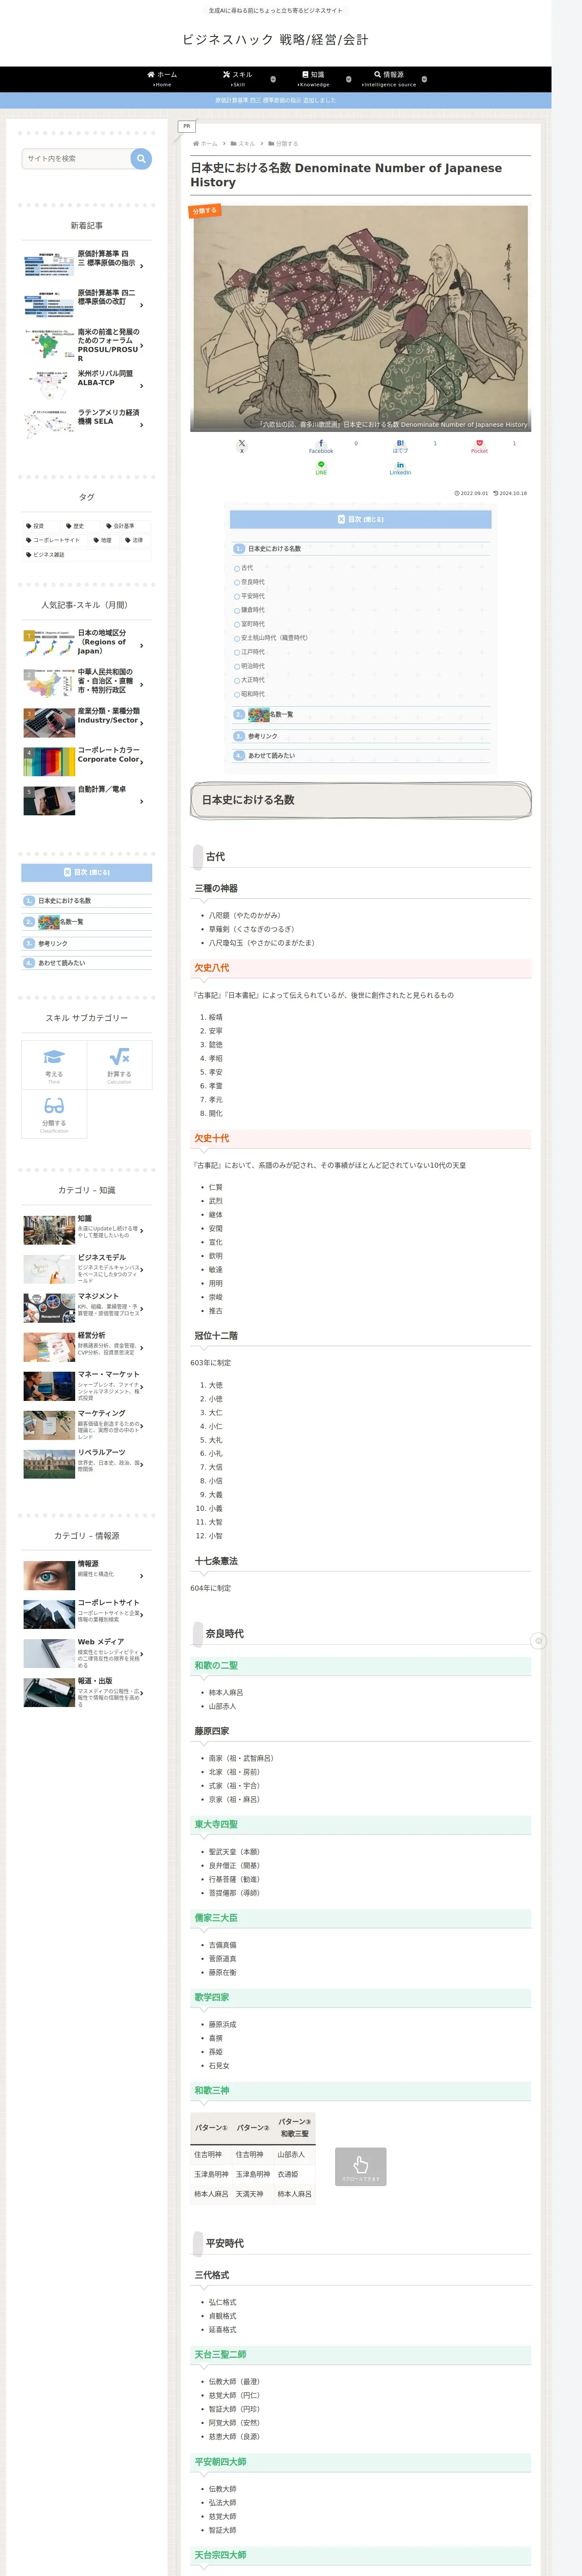Click the scroll hint icon beside 和歌三神 table

360,2166
